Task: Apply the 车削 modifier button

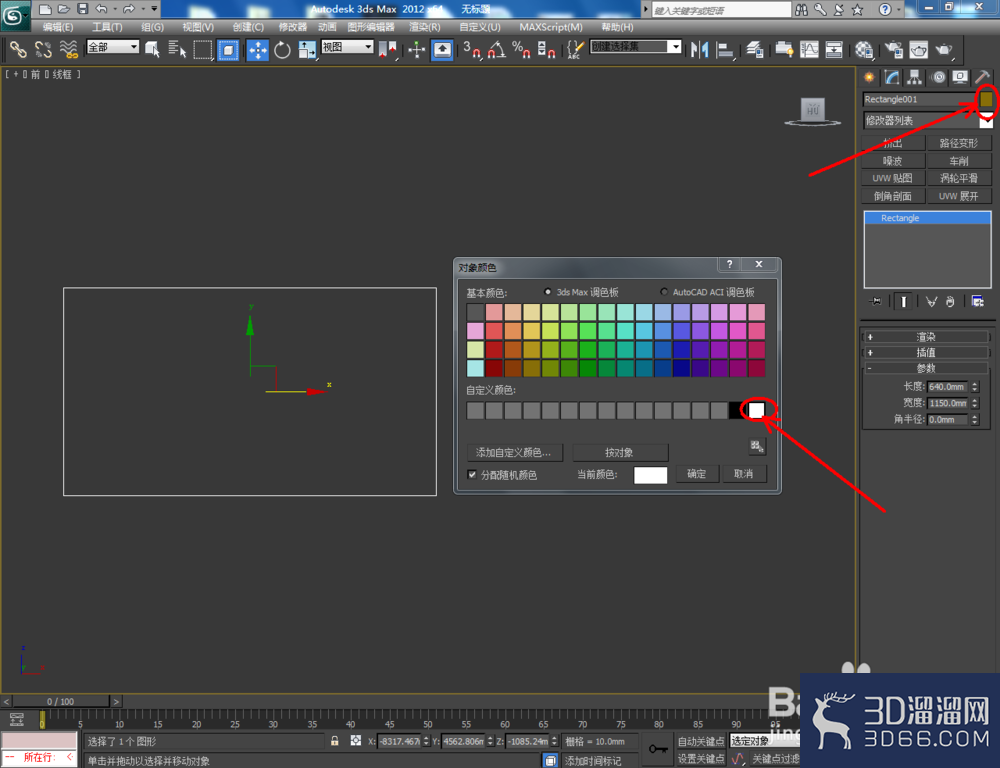Action: pyautogui.click(x=959, y=161)
